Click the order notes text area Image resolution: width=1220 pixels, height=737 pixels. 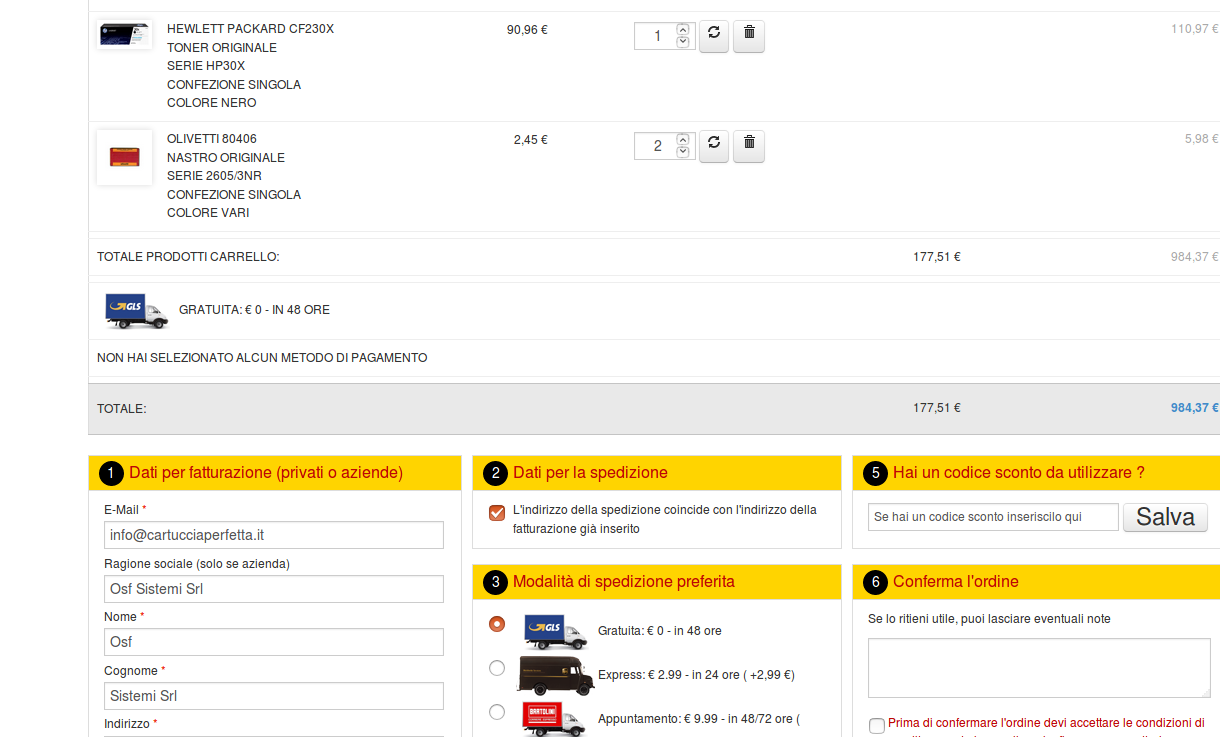pos(1039,668)
